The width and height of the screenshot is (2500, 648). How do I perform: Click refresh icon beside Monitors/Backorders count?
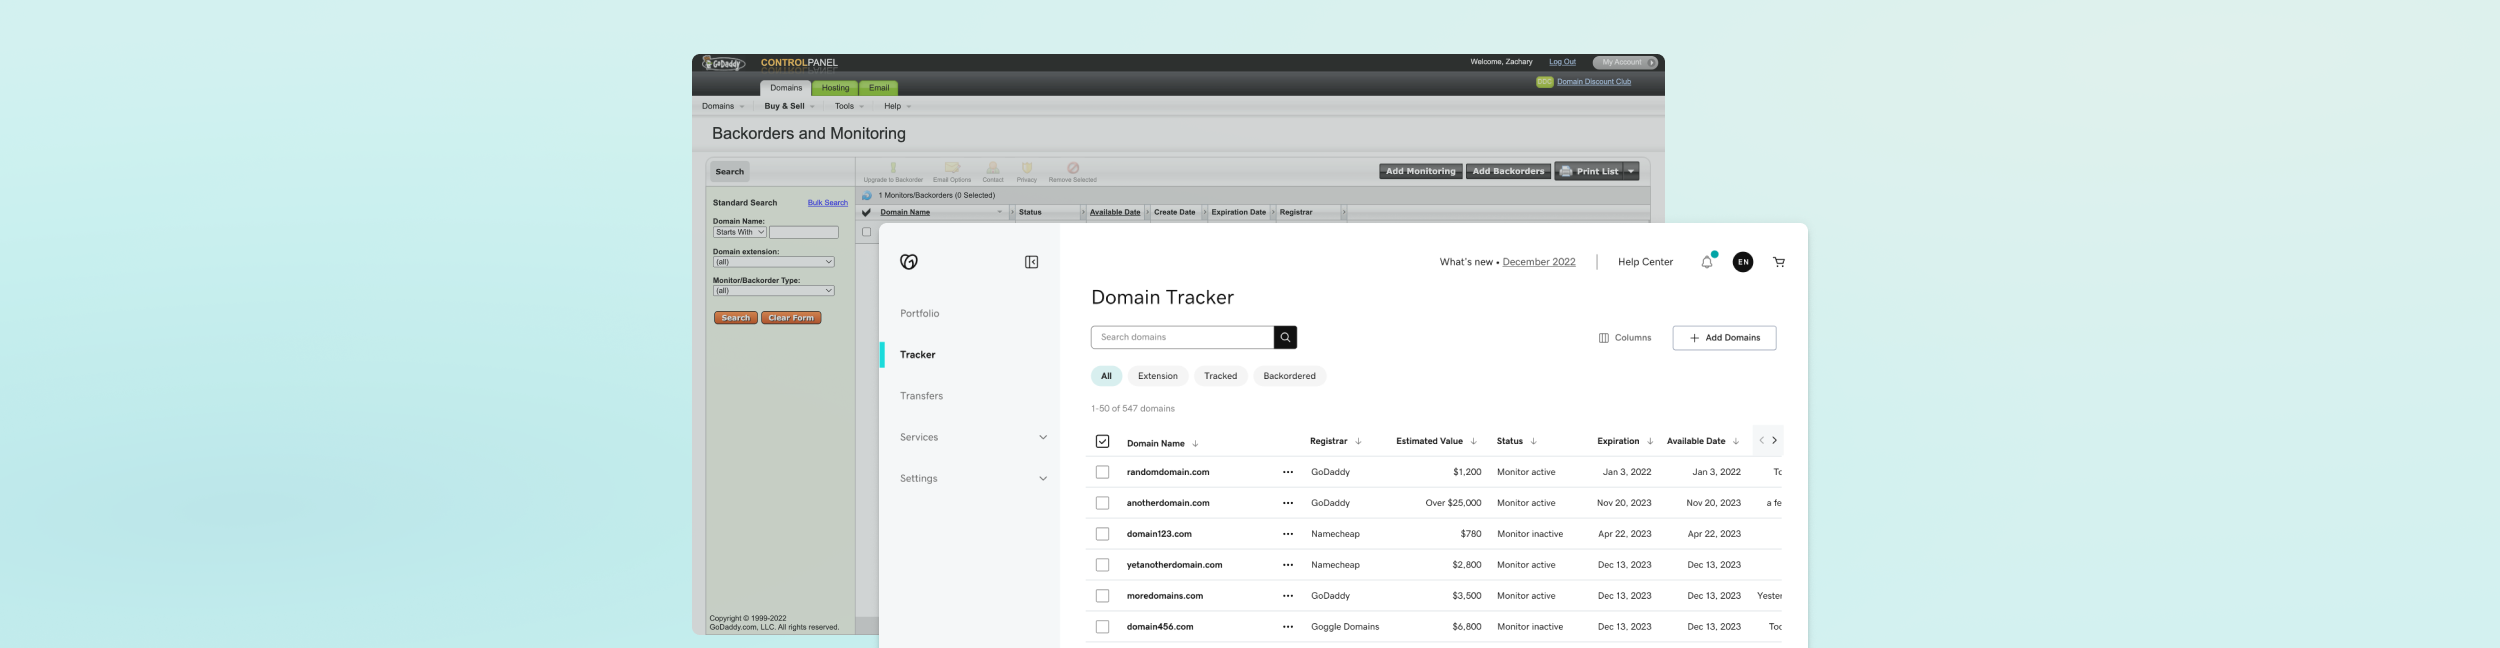(867, 195)
